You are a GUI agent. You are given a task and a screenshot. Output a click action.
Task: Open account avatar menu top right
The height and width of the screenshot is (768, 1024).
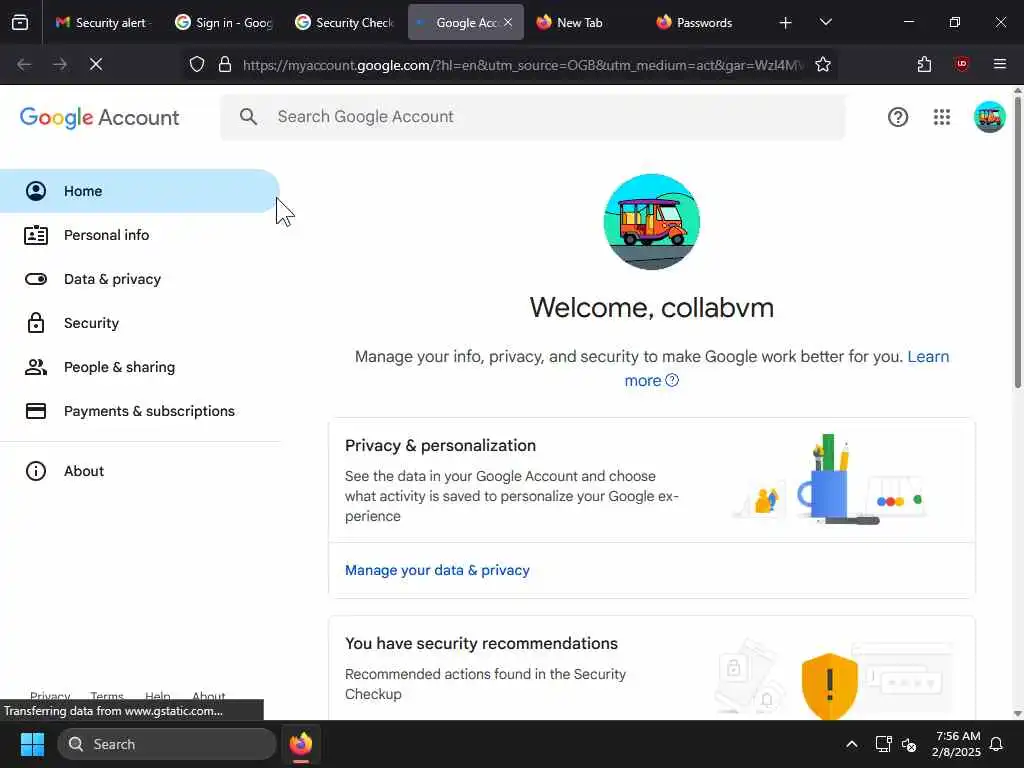tap(989, 118)
